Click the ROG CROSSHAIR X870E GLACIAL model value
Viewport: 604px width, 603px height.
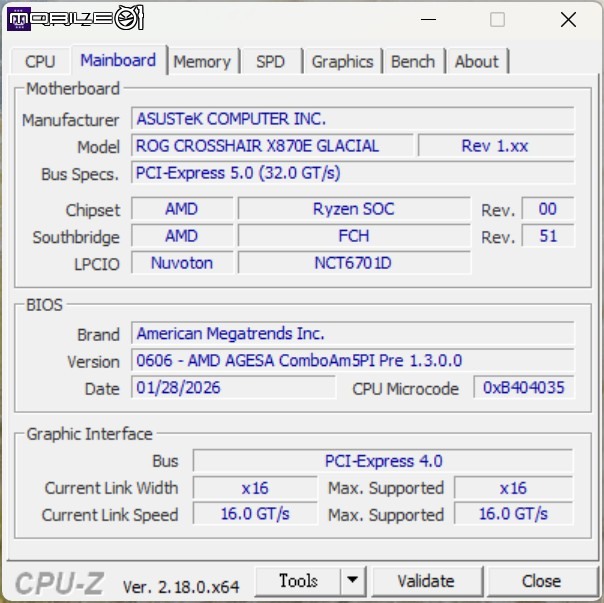(272, 146)
